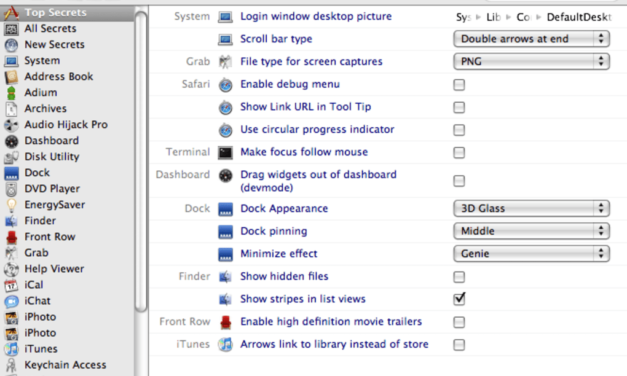This screenshot has height=376, width=627.
Task: Select the Adium duck icon in sidebar
Action: [x=11, y=93]
